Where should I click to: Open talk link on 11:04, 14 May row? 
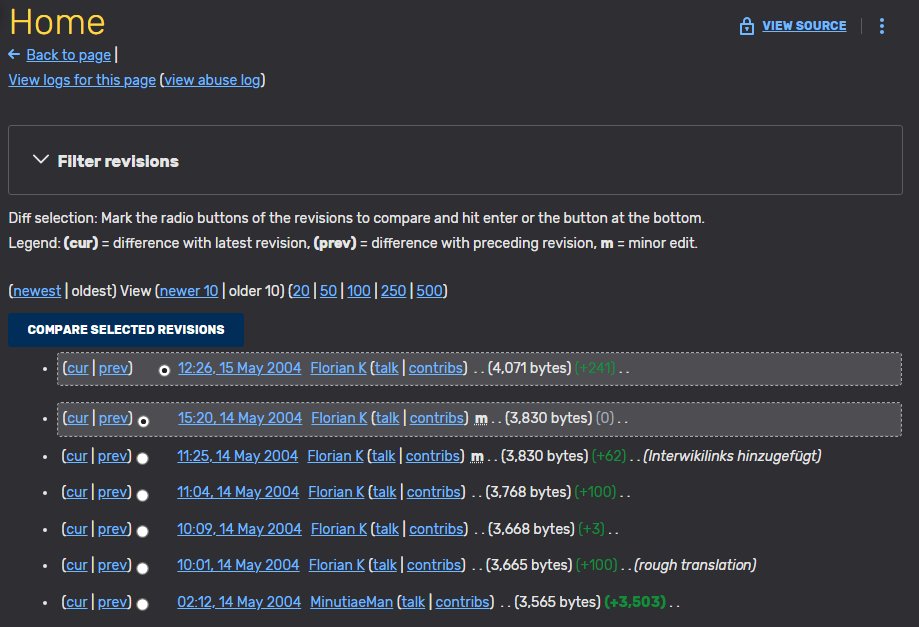point(384,492)
